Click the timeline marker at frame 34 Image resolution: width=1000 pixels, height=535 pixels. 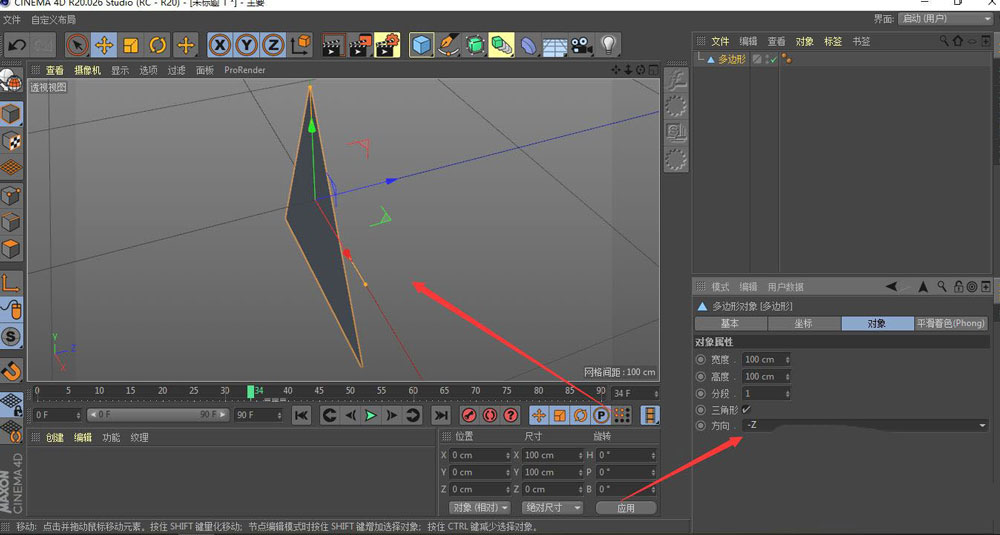click(251, 392)
